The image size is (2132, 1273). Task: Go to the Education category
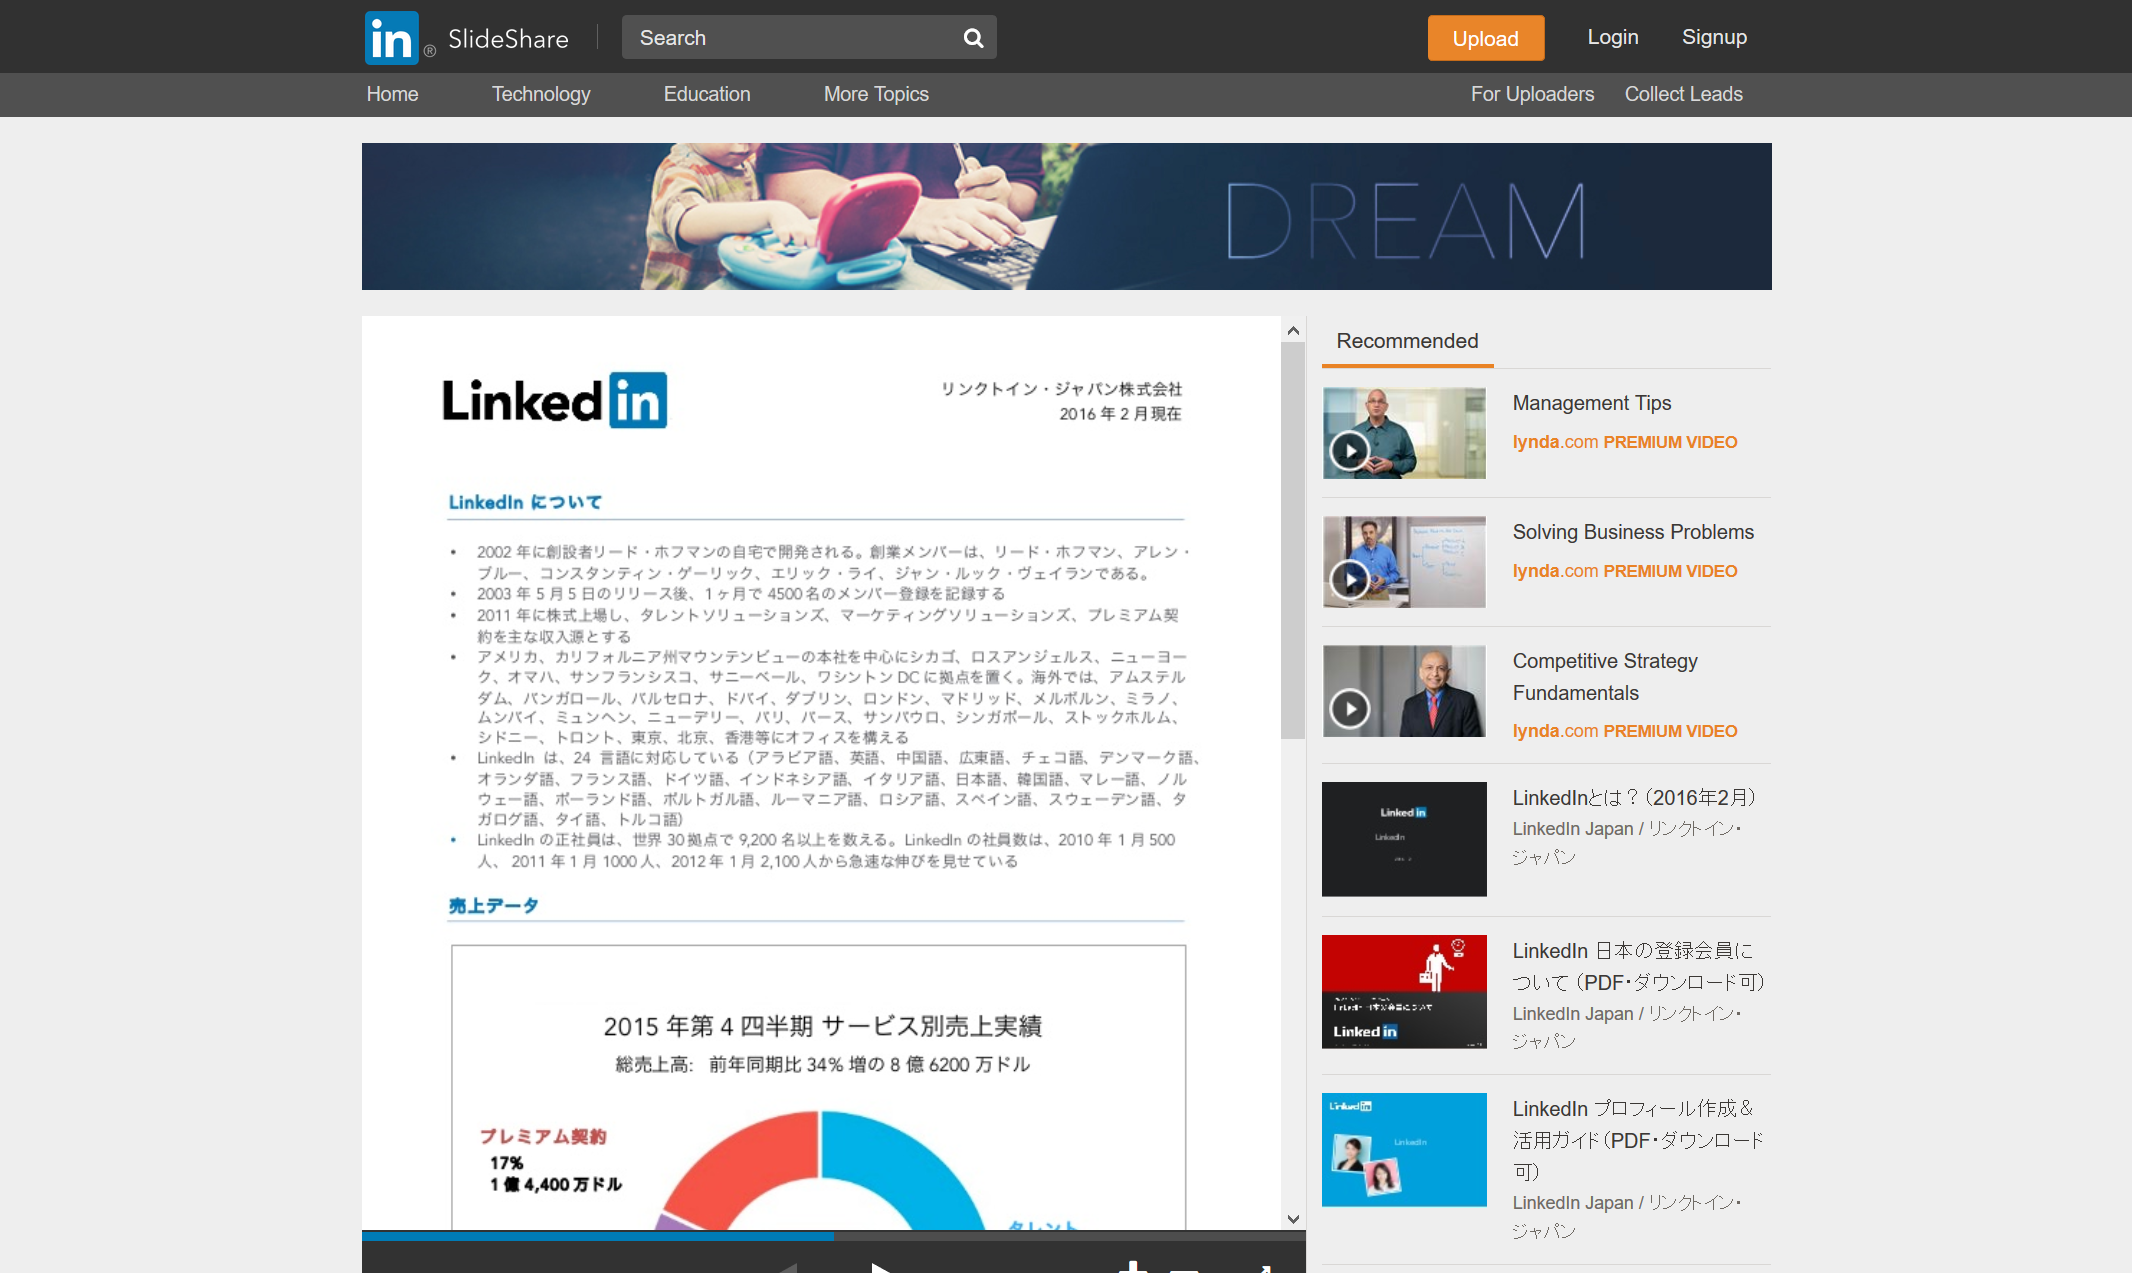point(707,94)
